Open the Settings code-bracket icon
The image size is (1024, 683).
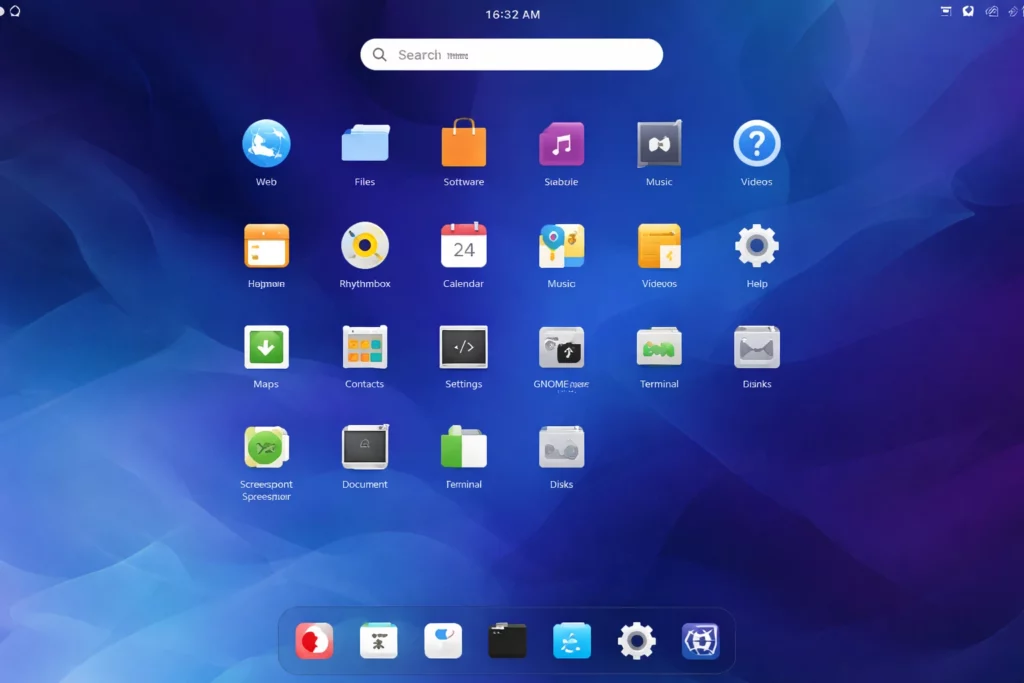click(464, 347)
